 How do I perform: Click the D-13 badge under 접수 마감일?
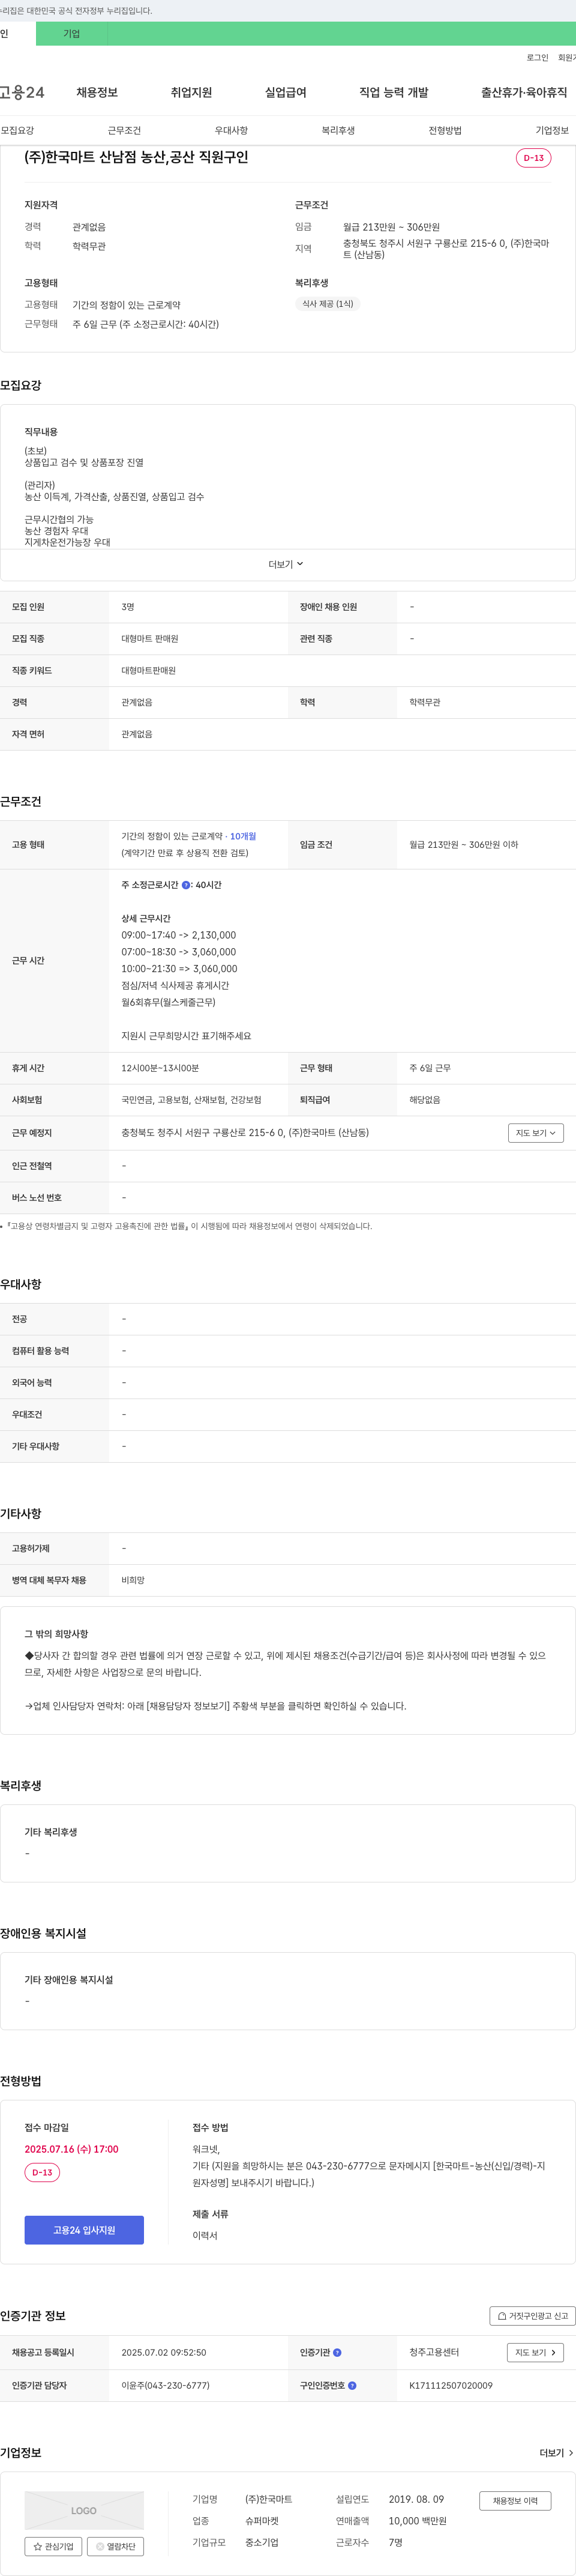pos(42,2172)
